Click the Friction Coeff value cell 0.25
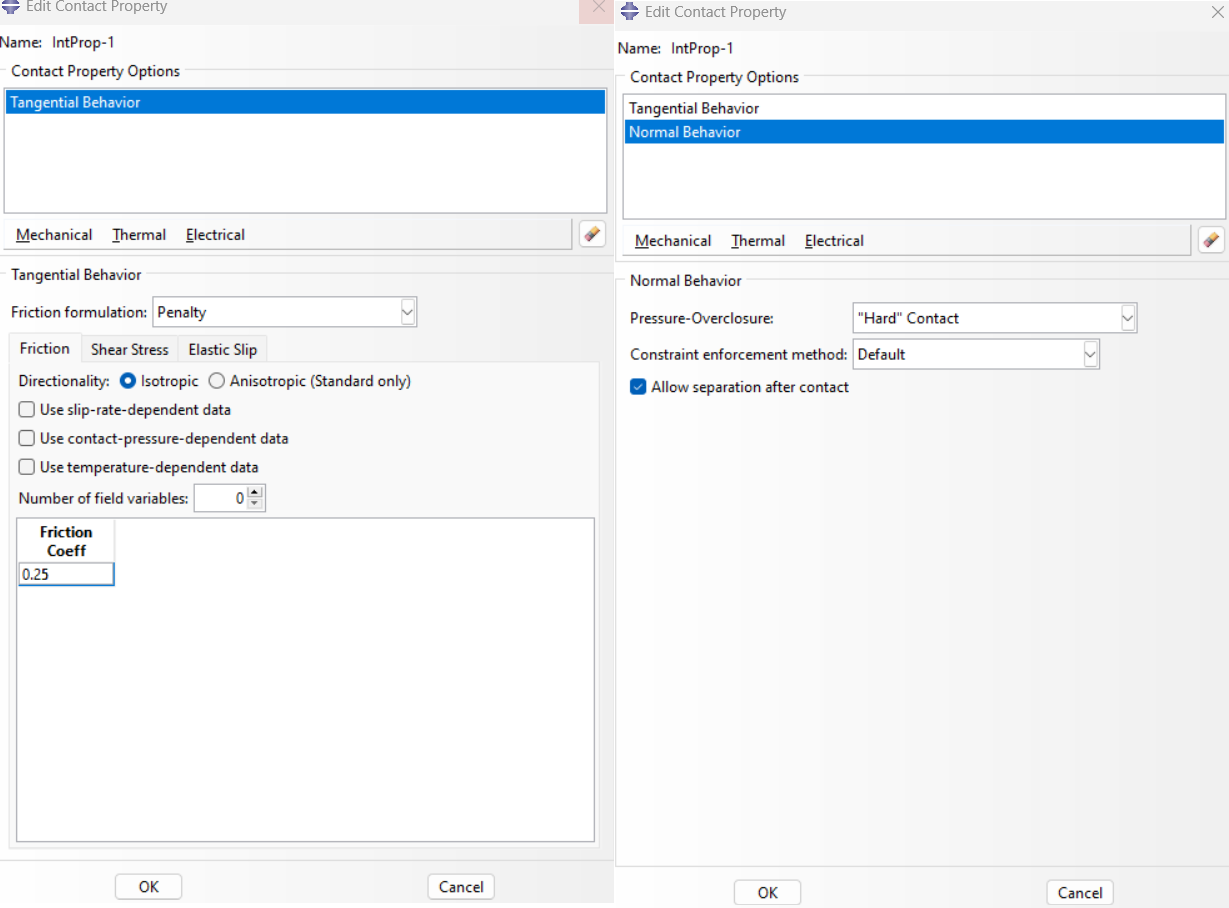 [x=66, y=574]
